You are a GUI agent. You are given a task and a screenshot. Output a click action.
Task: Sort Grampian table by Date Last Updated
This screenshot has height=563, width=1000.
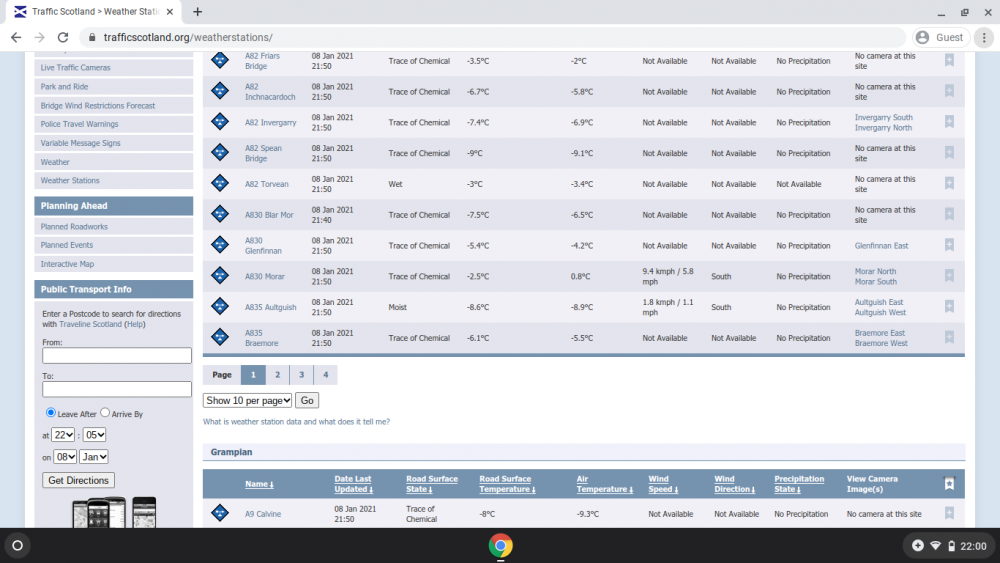pos(353,484)
